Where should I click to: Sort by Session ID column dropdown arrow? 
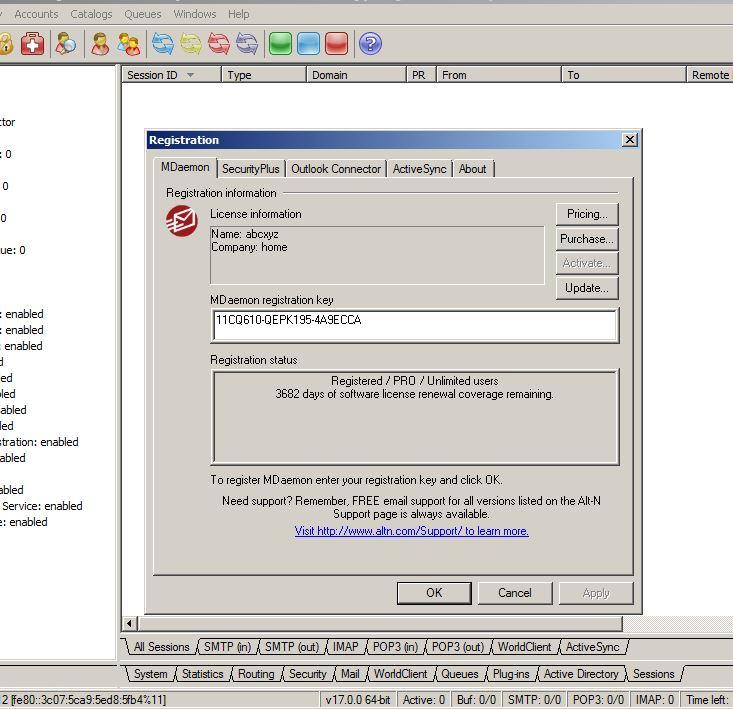click(191, 75)
